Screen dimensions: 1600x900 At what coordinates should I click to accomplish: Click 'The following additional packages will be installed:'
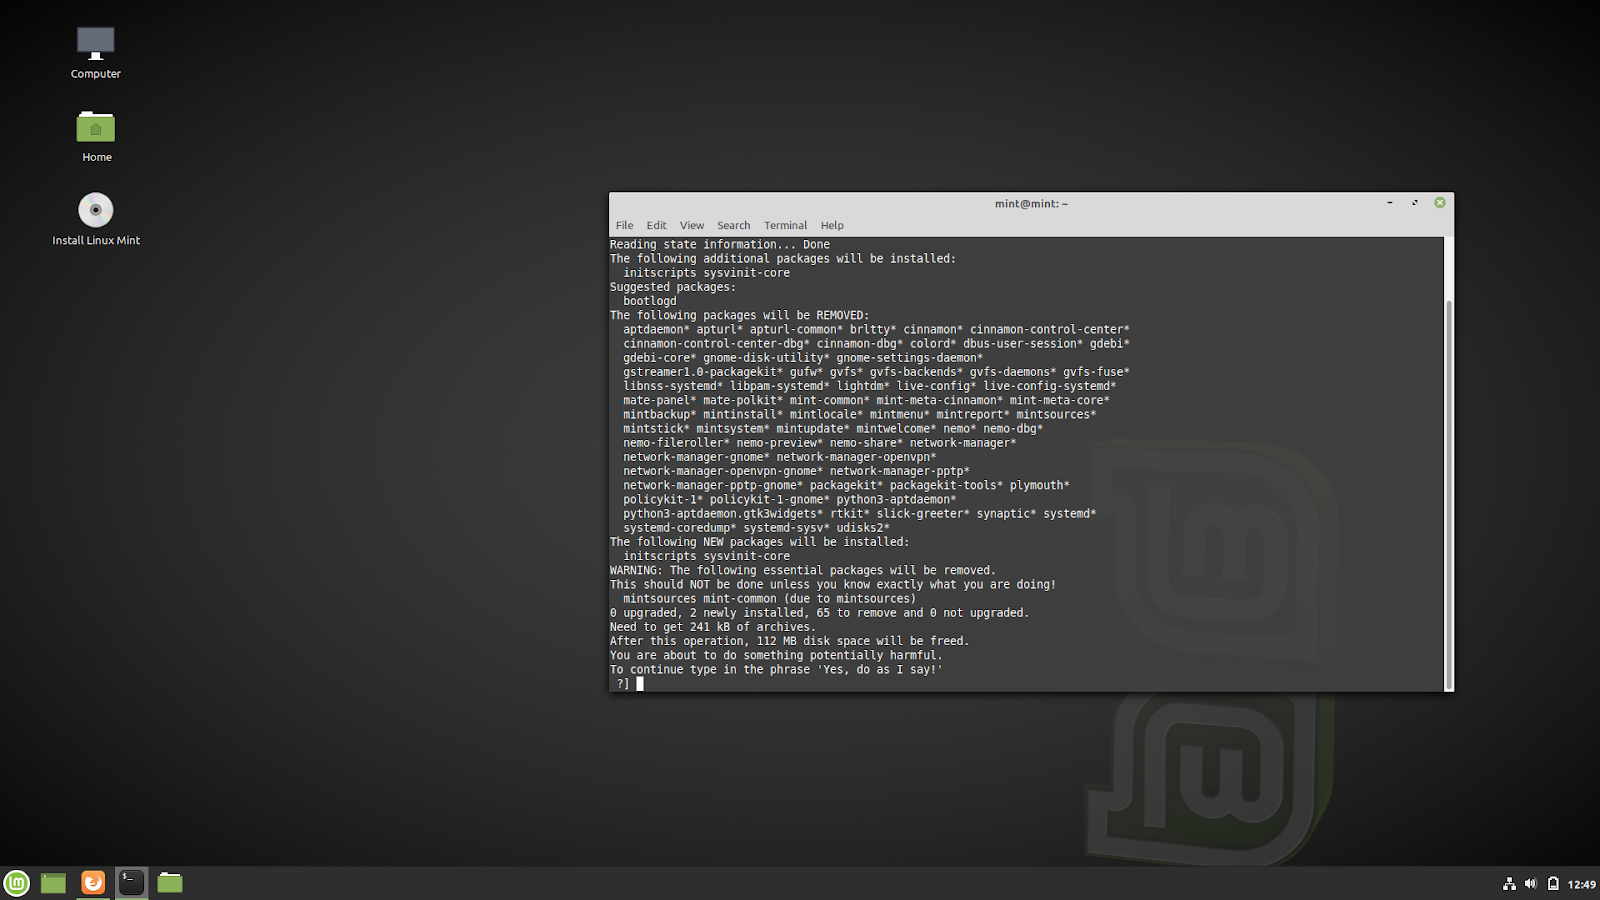(x=783, y=259)
